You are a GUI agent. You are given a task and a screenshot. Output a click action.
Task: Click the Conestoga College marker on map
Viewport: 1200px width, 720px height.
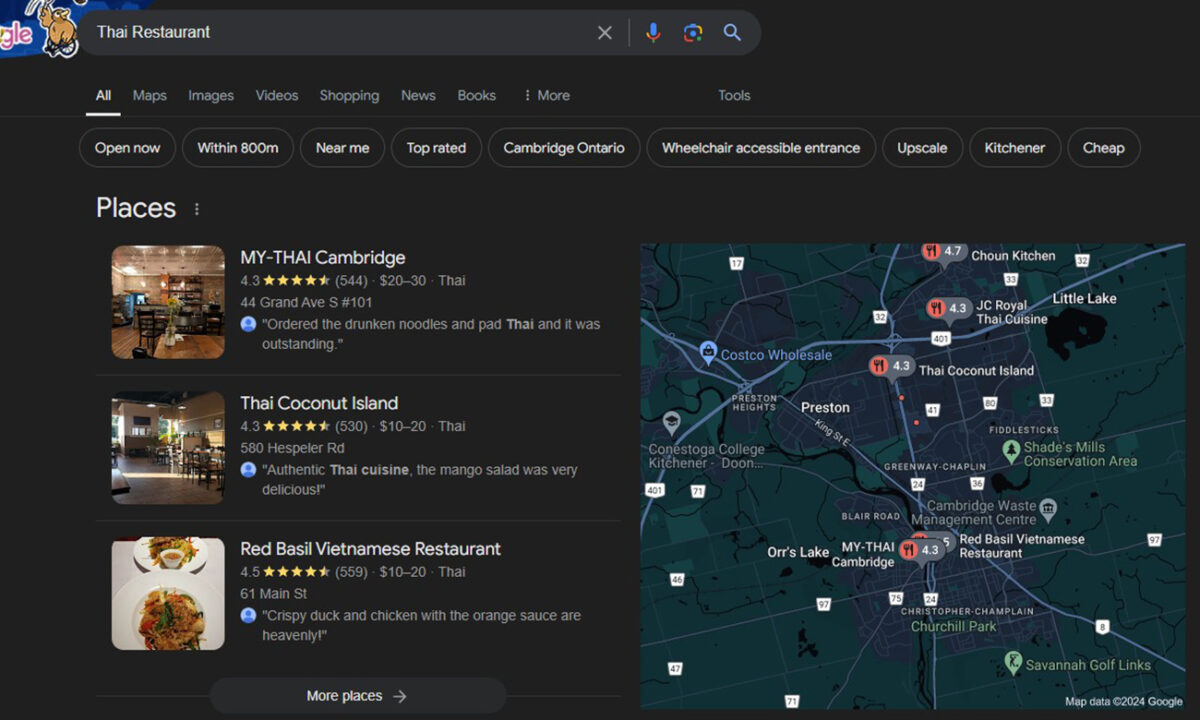click(671, 421)
